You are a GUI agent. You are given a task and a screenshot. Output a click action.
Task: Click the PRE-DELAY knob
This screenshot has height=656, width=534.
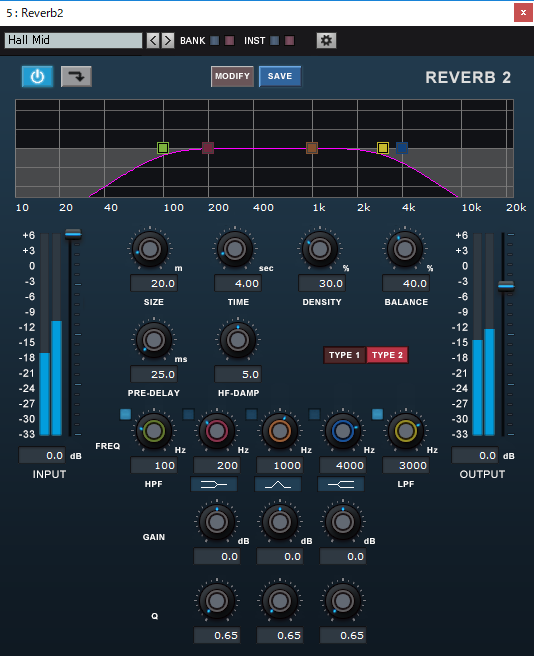[x=154, y=340]
